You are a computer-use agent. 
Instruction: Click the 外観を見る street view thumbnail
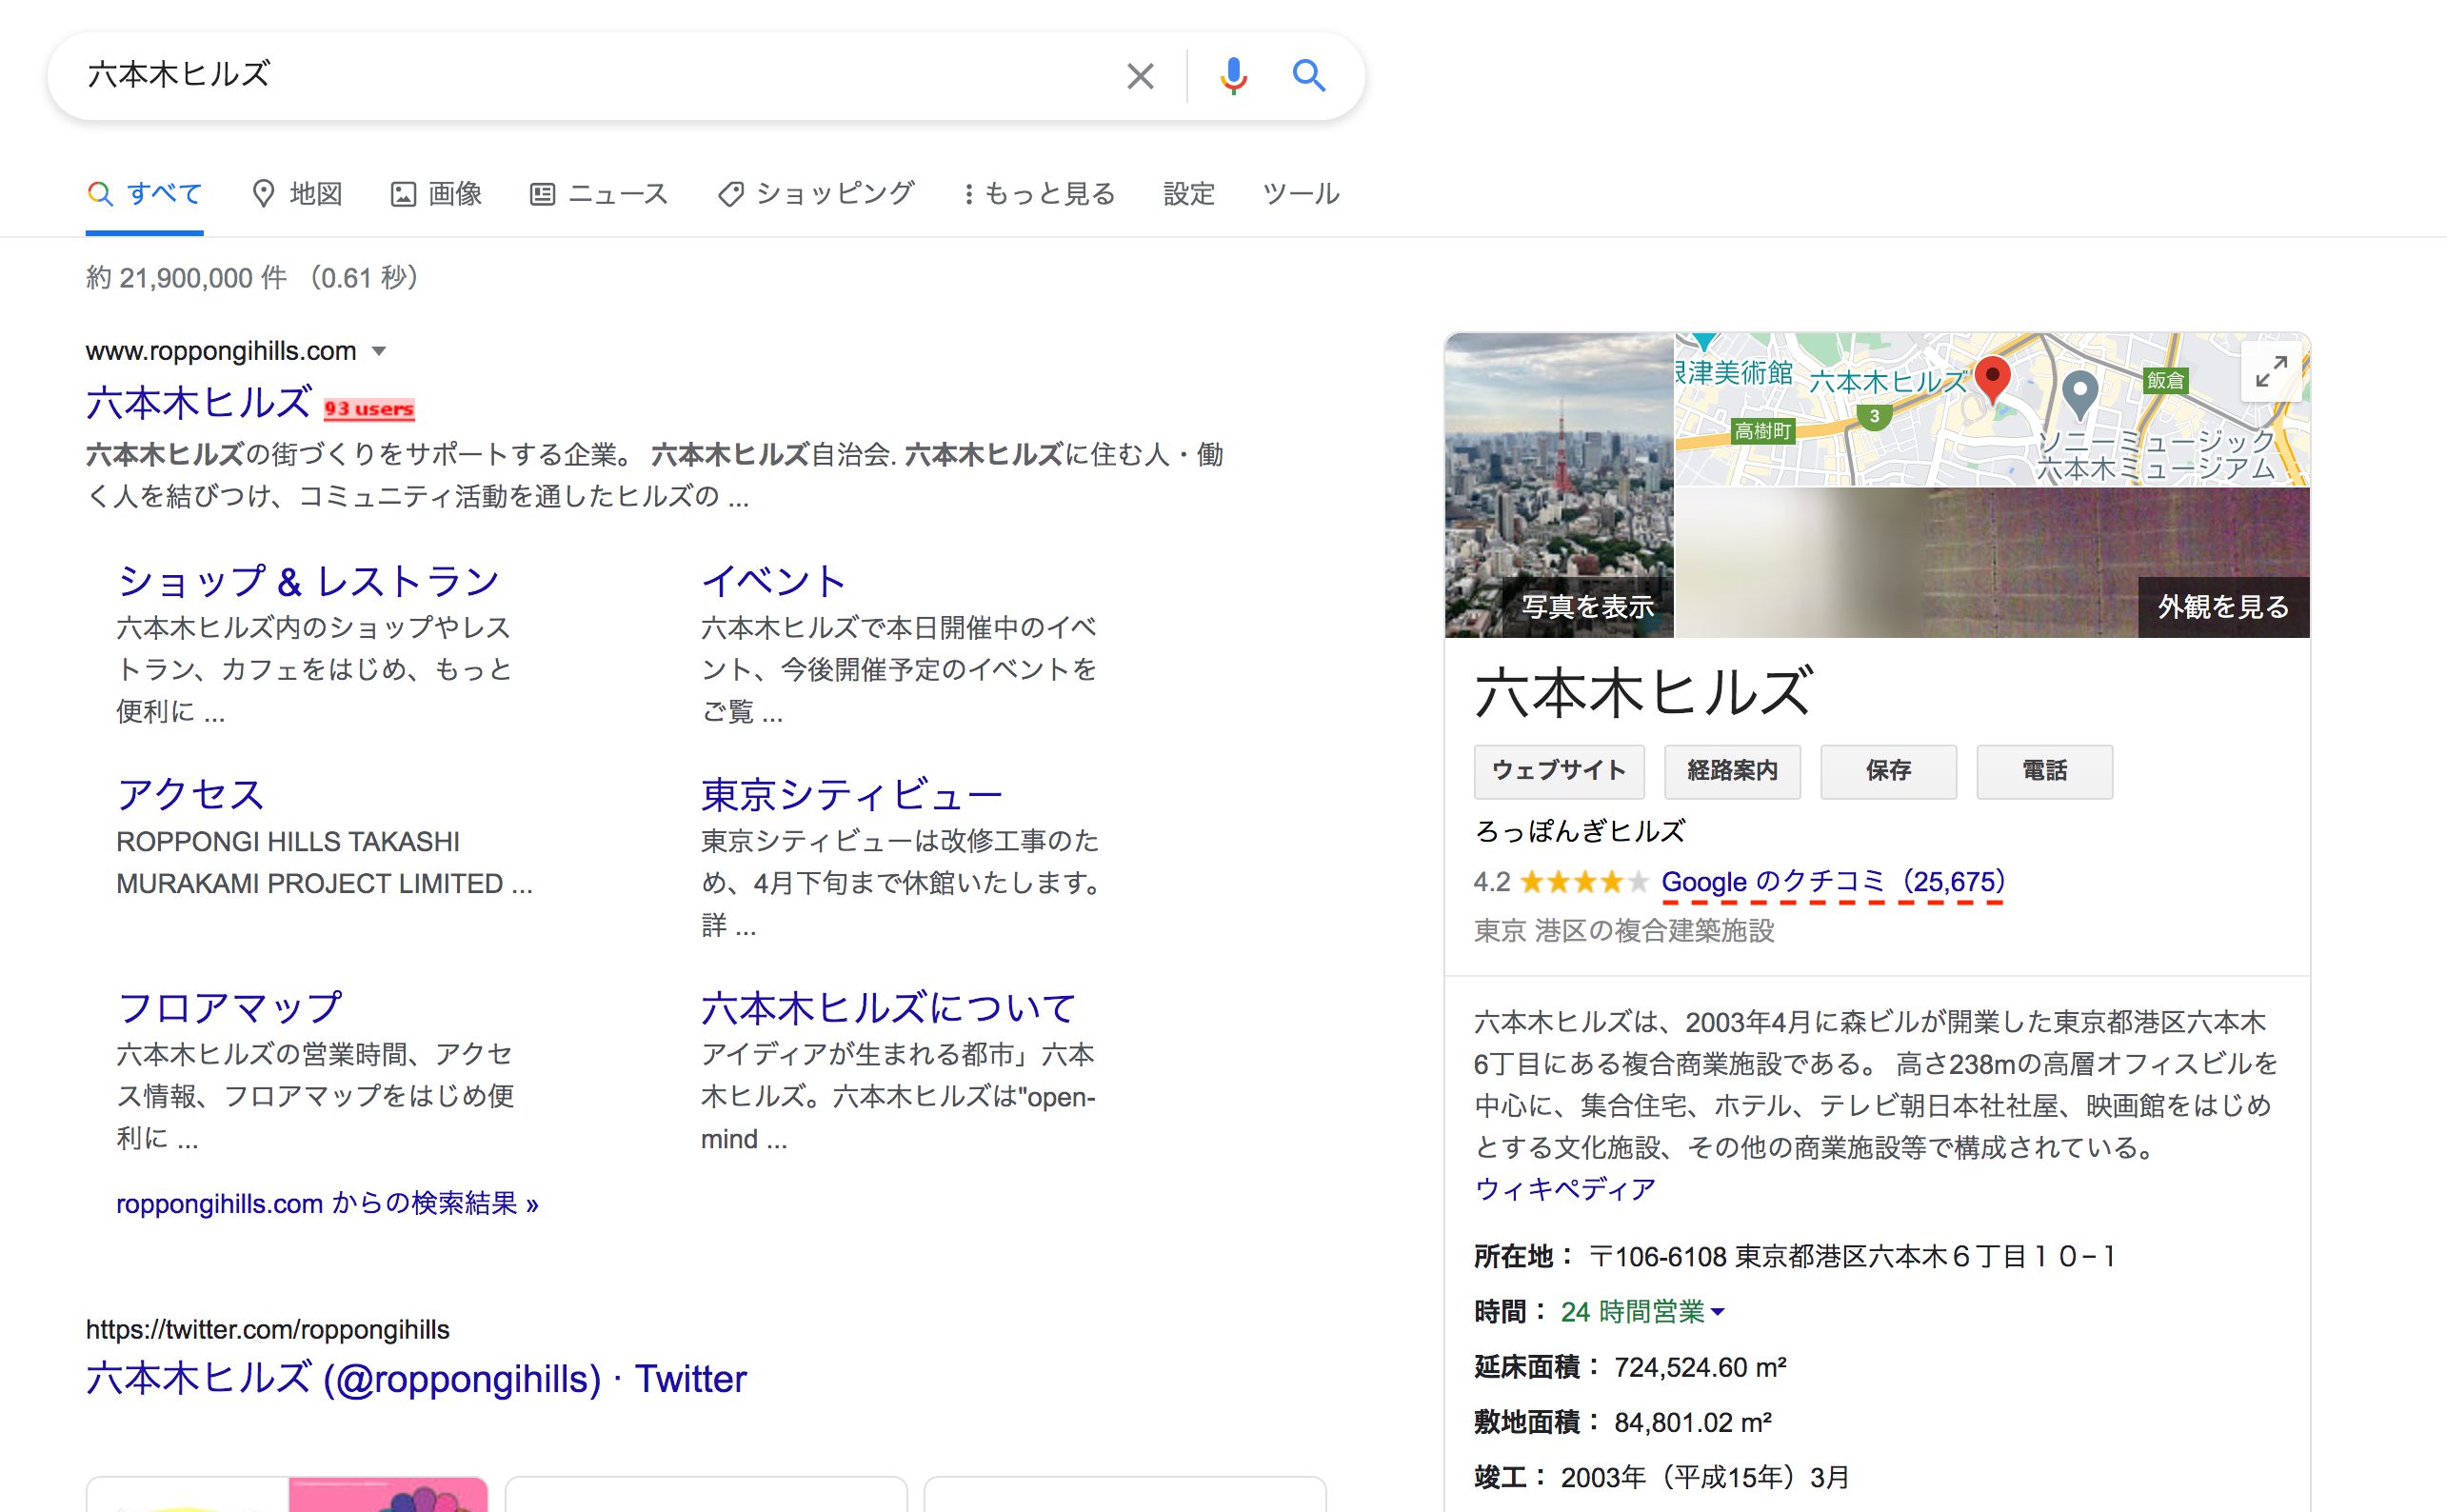tap(1992, 562)
